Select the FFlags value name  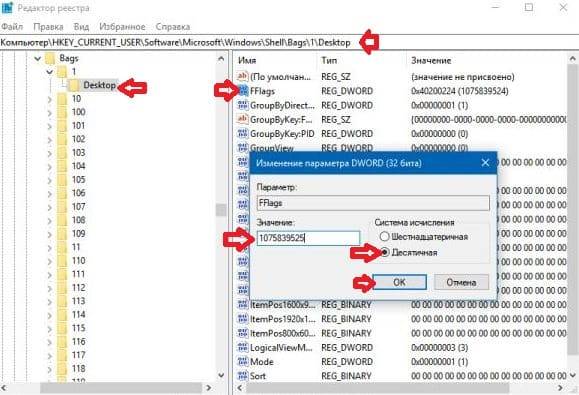(263, 91)
